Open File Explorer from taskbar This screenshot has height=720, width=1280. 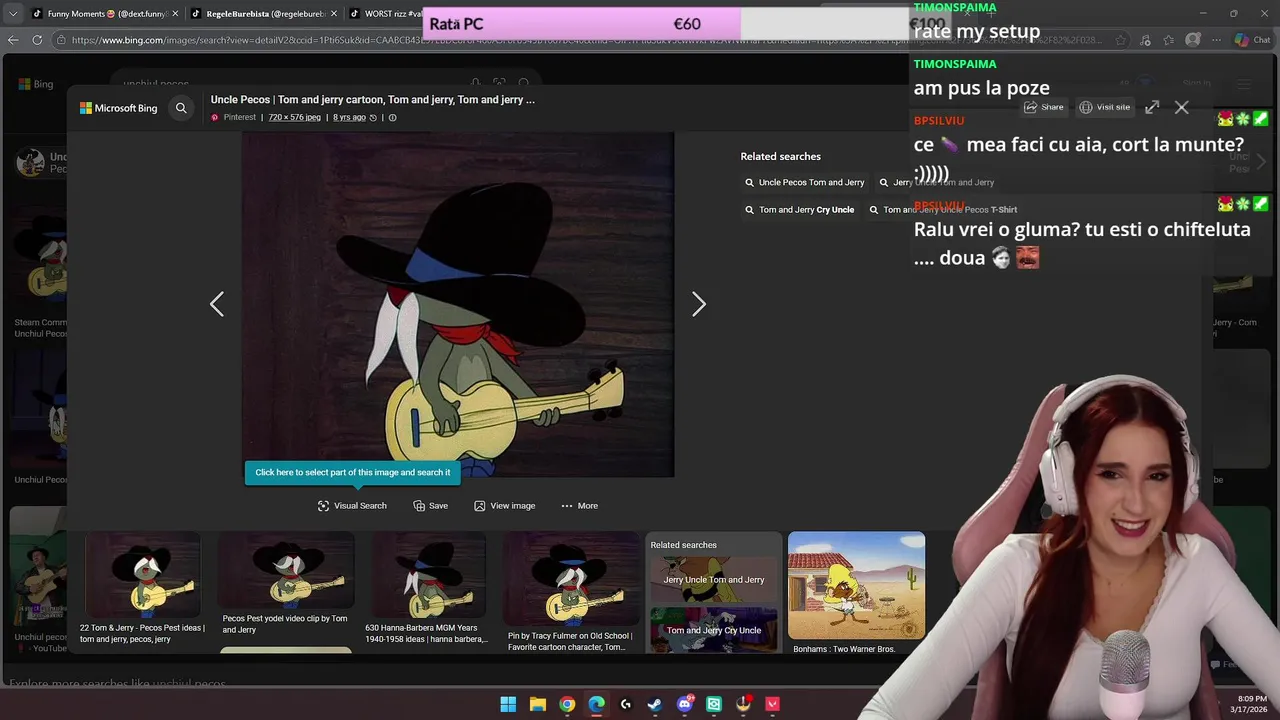pos(538,704)
